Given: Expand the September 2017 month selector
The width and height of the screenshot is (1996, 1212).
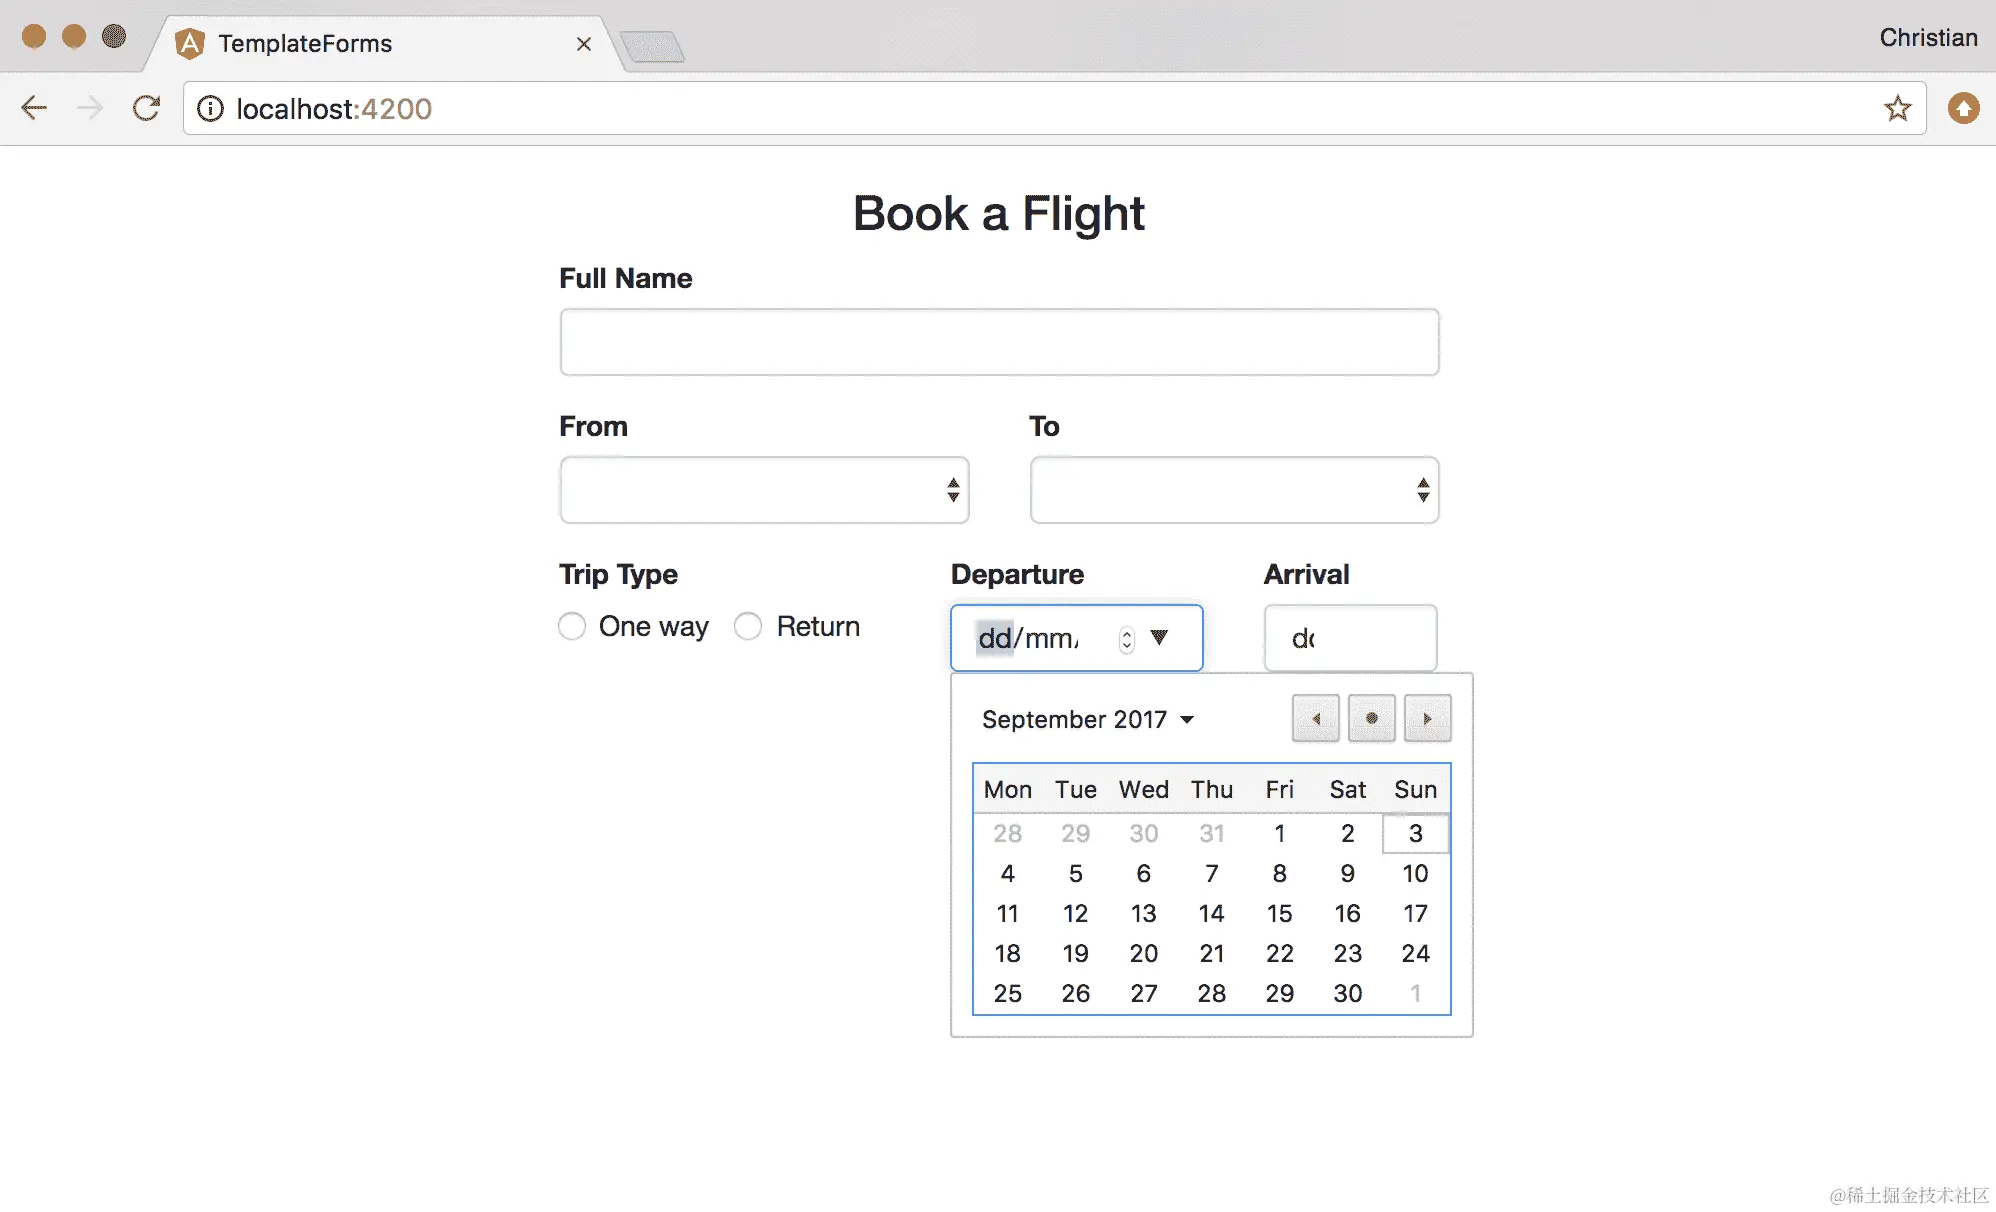Looking at the screenshot, I should [1088, 720].
